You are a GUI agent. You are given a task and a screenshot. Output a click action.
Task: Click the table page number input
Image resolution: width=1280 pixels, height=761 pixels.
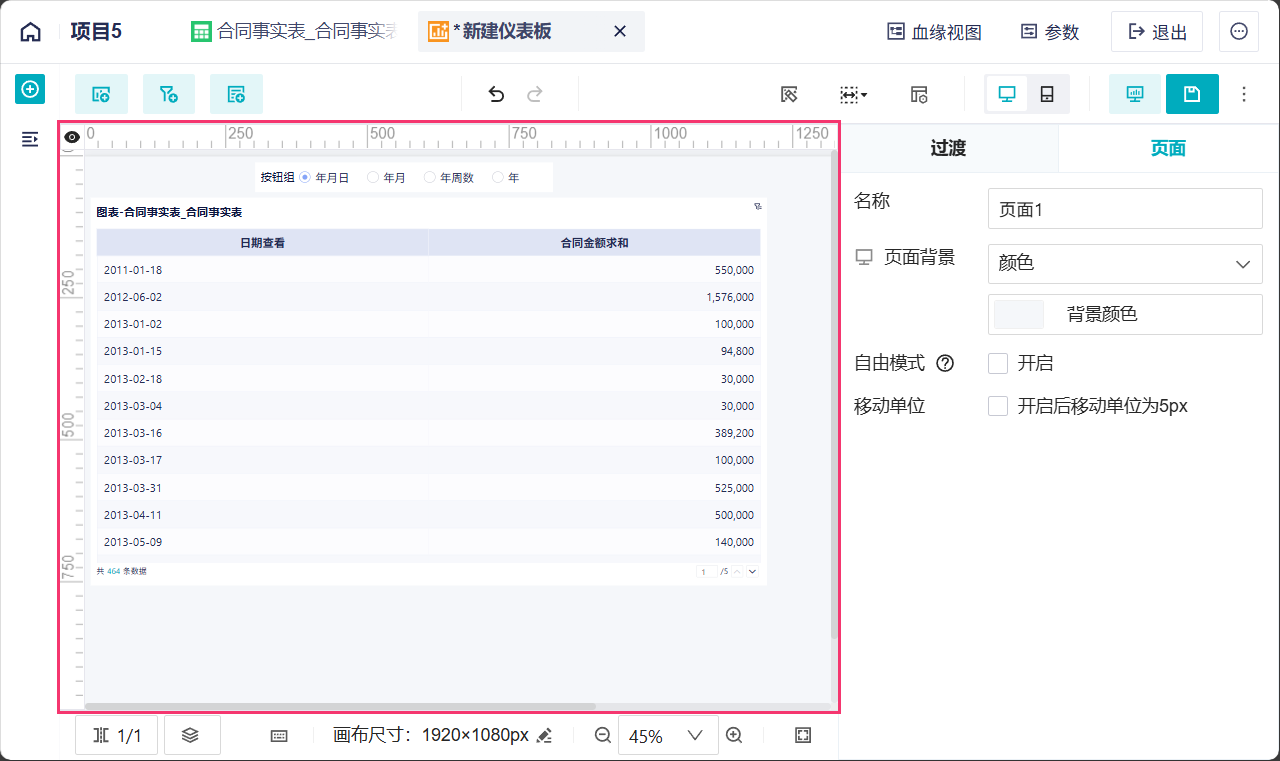706,571
